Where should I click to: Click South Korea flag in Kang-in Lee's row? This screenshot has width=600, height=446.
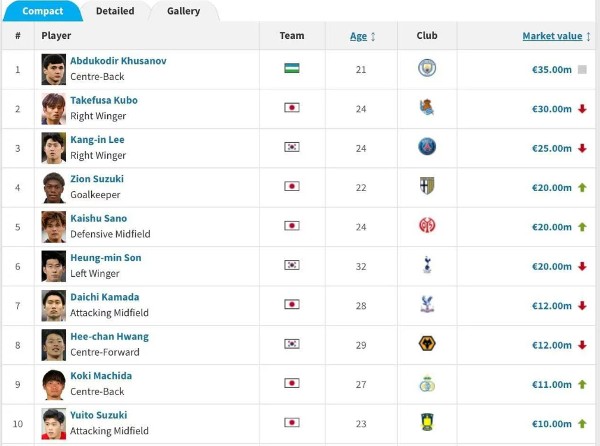[x=292, y=147]
